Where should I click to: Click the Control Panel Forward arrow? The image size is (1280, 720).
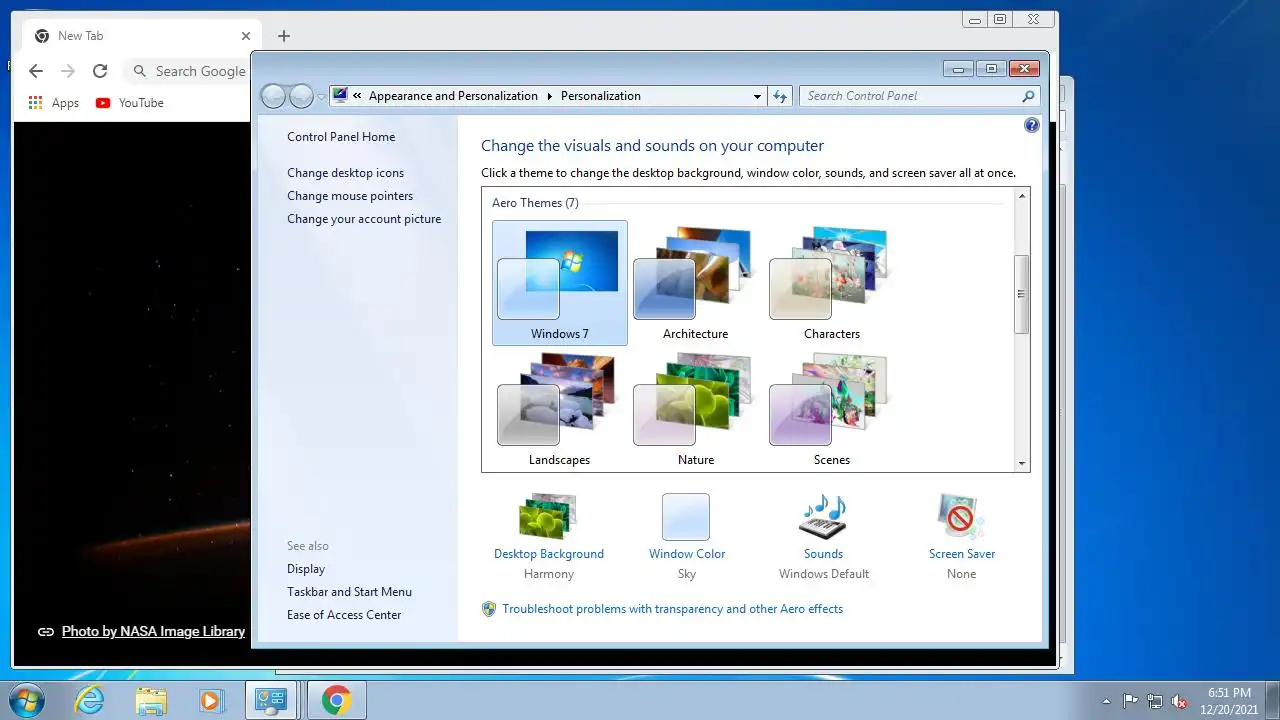point(301,96)
